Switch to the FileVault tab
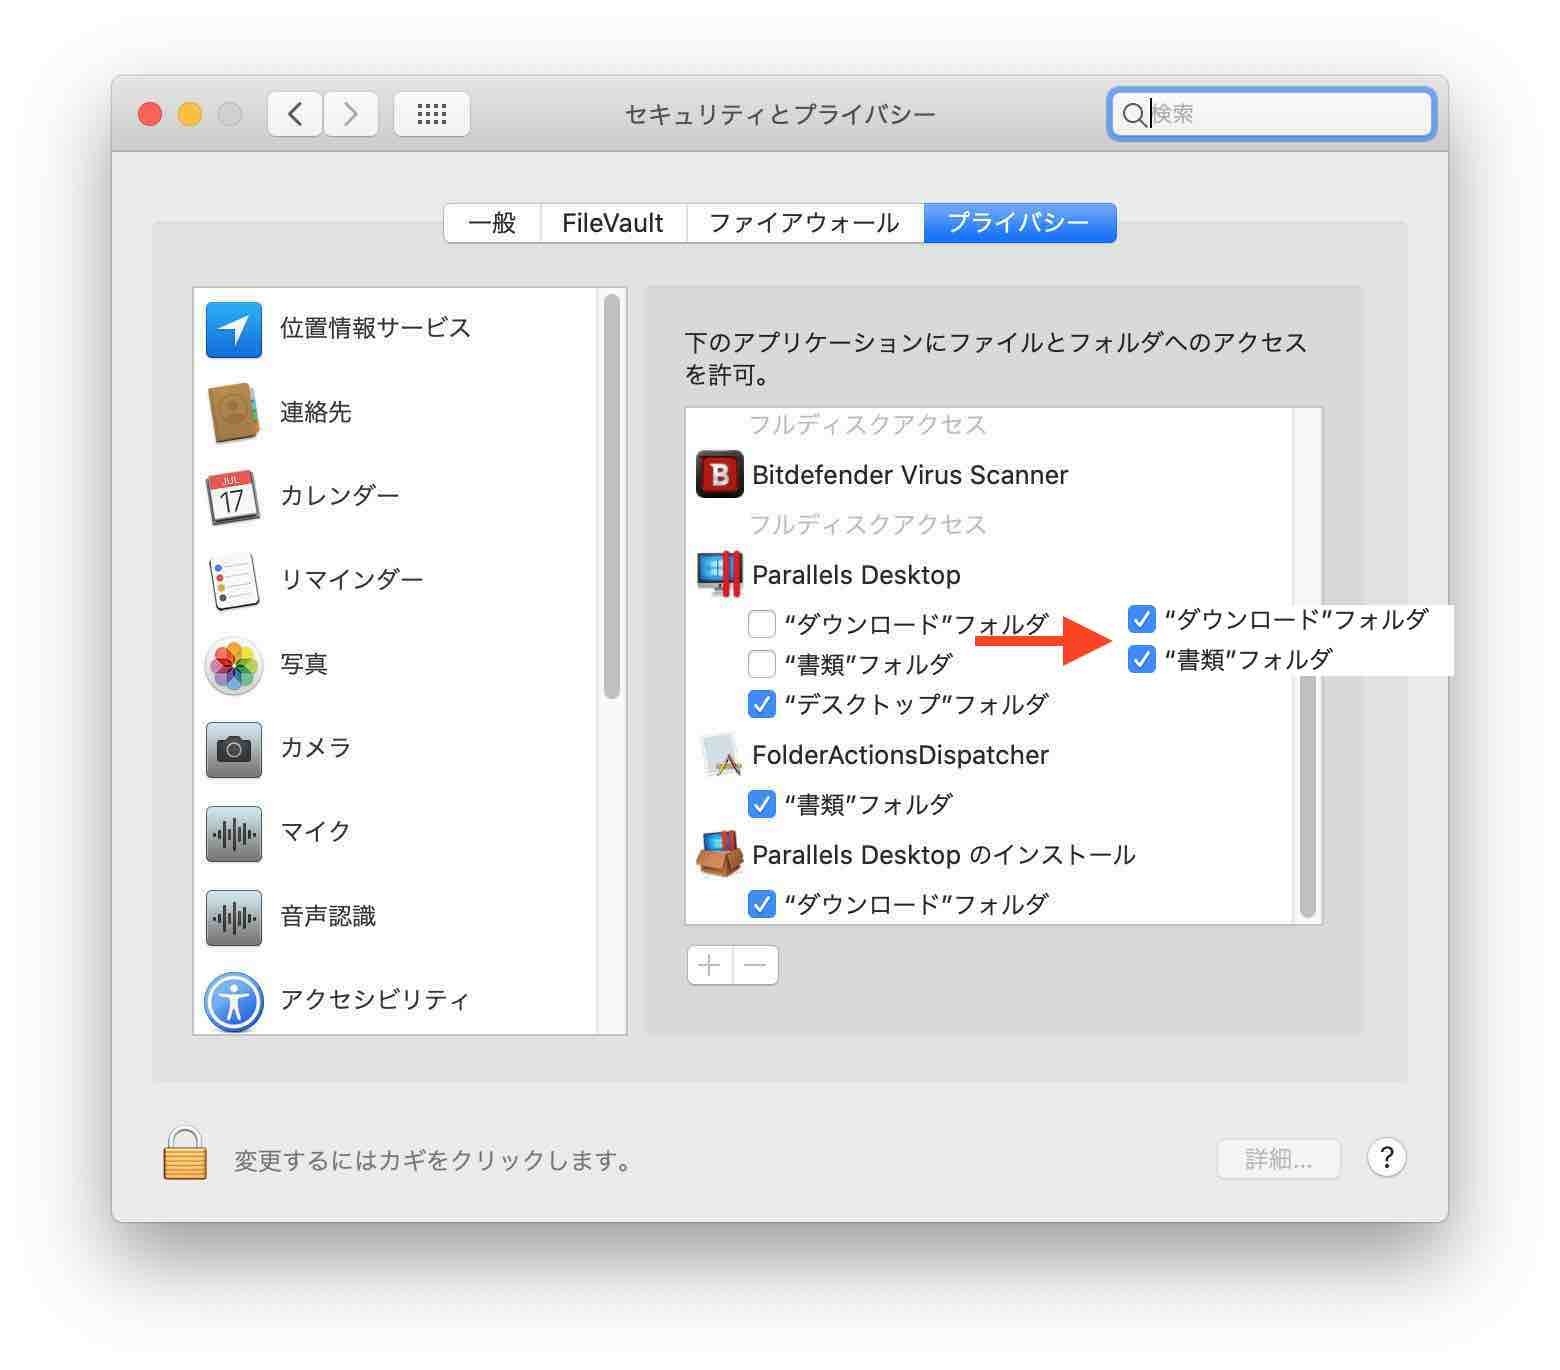This screenshot has height=1370, width=1560. tap(613, 223)
